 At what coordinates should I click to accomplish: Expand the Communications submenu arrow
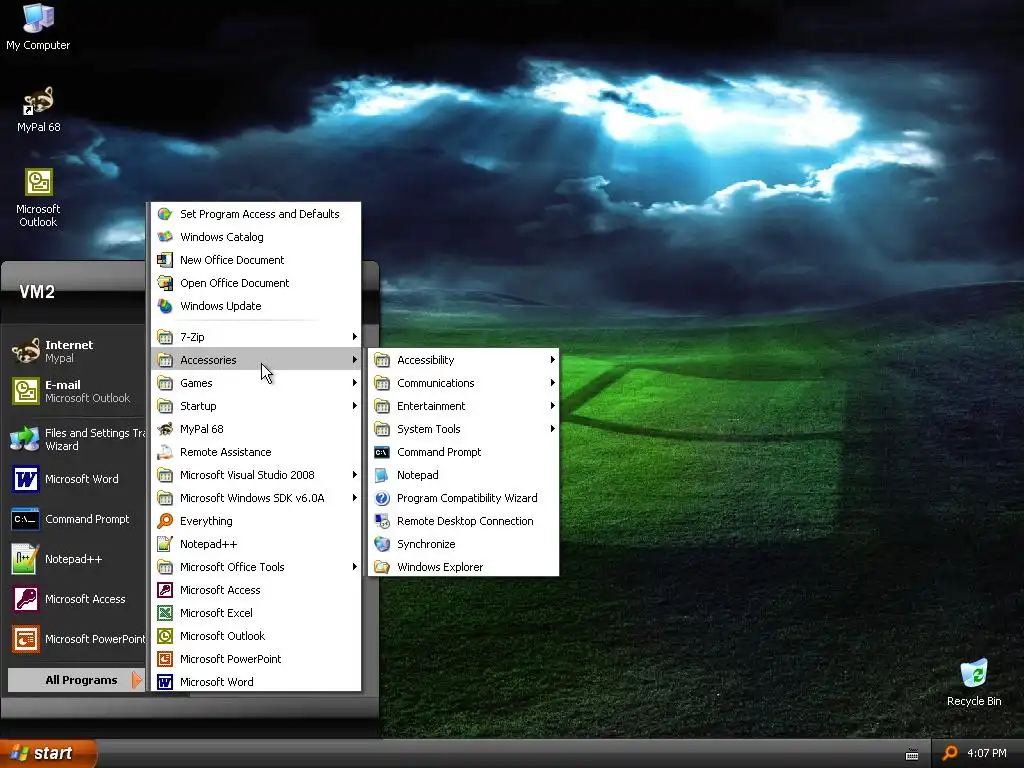coord(552,383)
